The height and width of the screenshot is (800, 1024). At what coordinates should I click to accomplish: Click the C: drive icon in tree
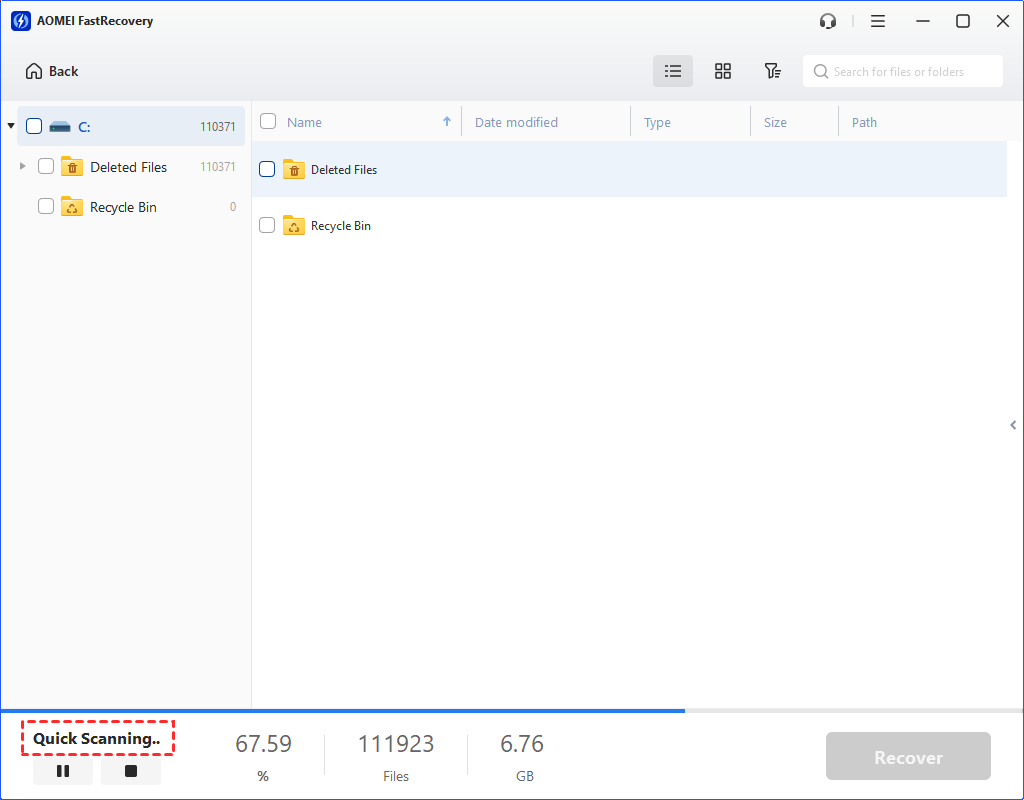point(60,126)
